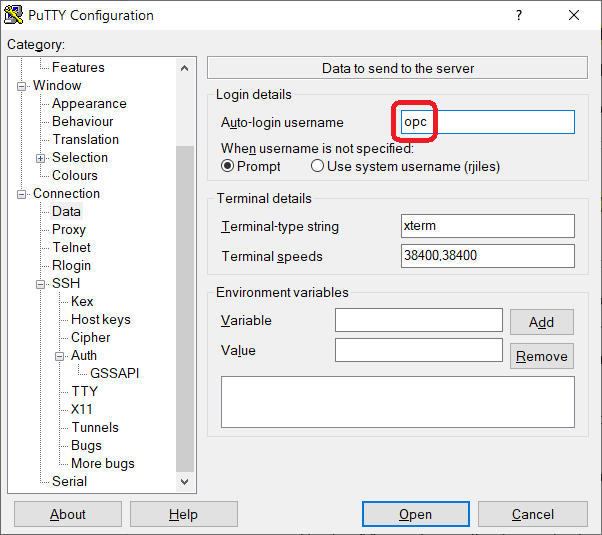Open the Colours category
The height and width of the screenshot is (535, 602).
click(75, 176)
